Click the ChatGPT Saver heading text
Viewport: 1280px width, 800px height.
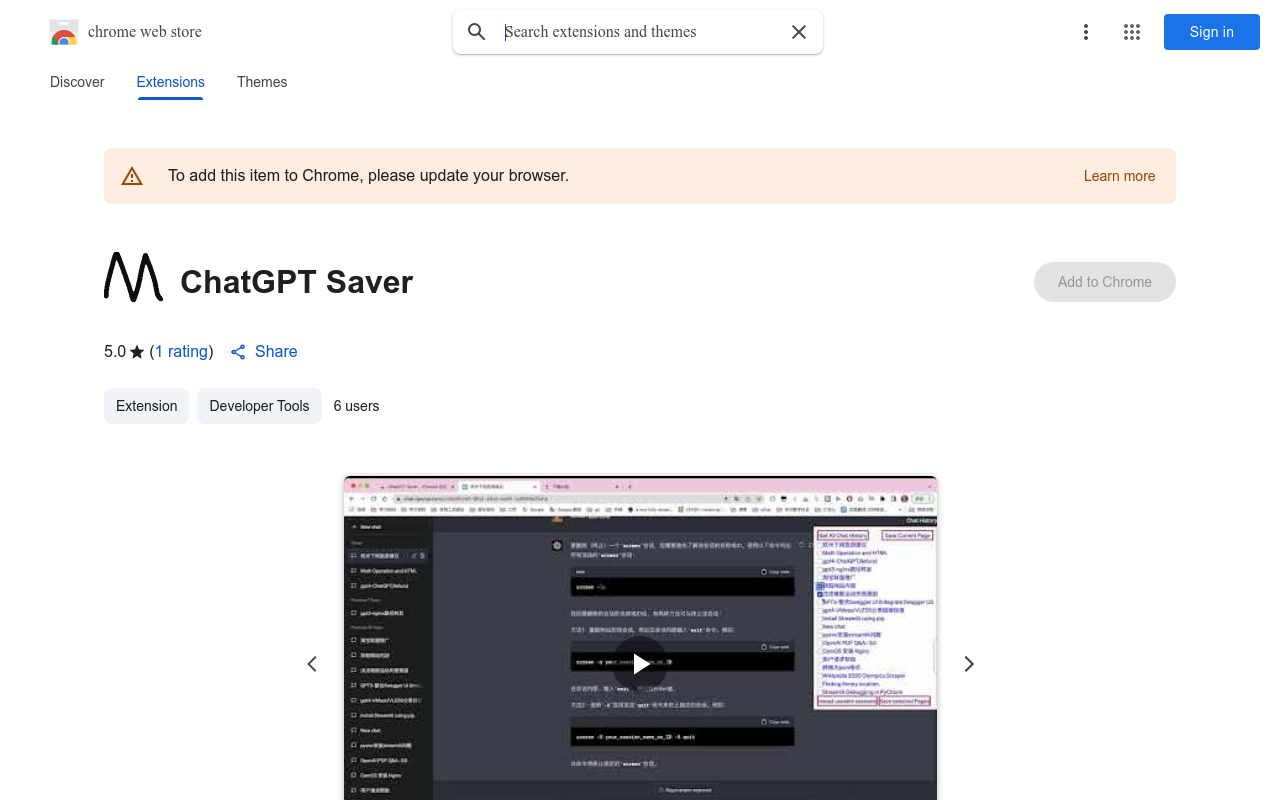coord(297,282)
